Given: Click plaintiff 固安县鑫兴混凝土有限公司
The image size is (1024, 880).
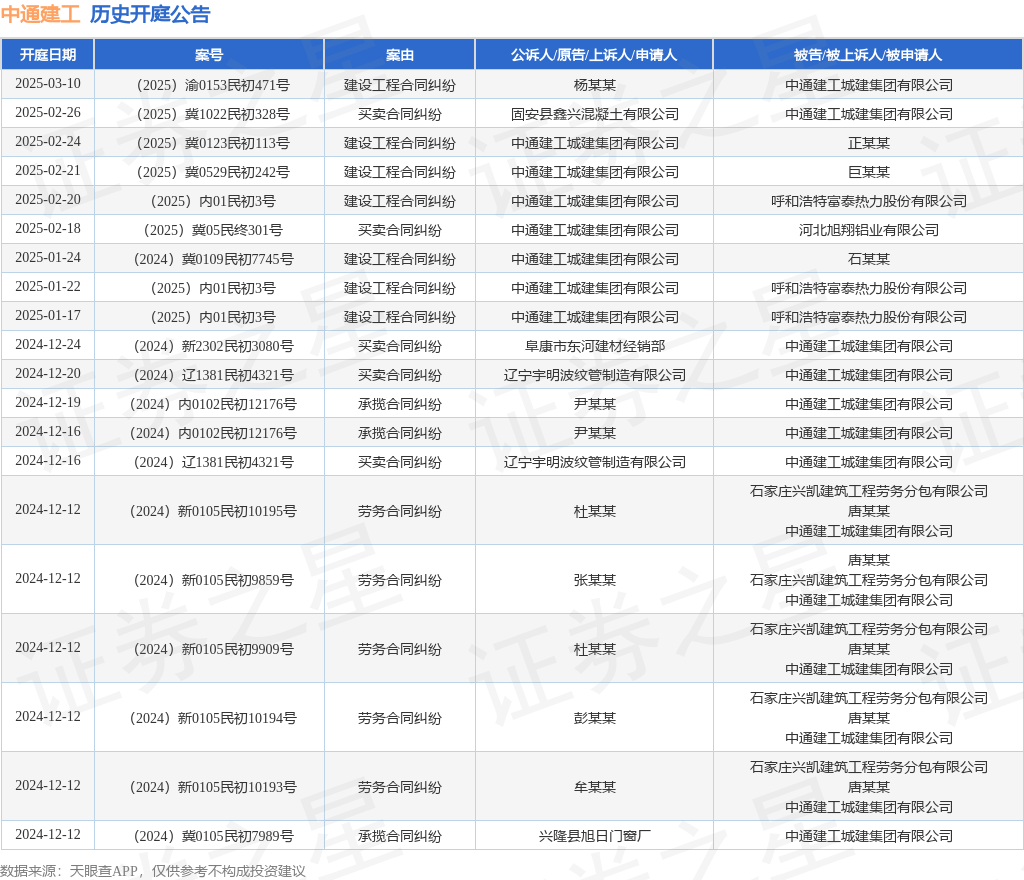Looking at the screenshot, I should pos(594,114).
